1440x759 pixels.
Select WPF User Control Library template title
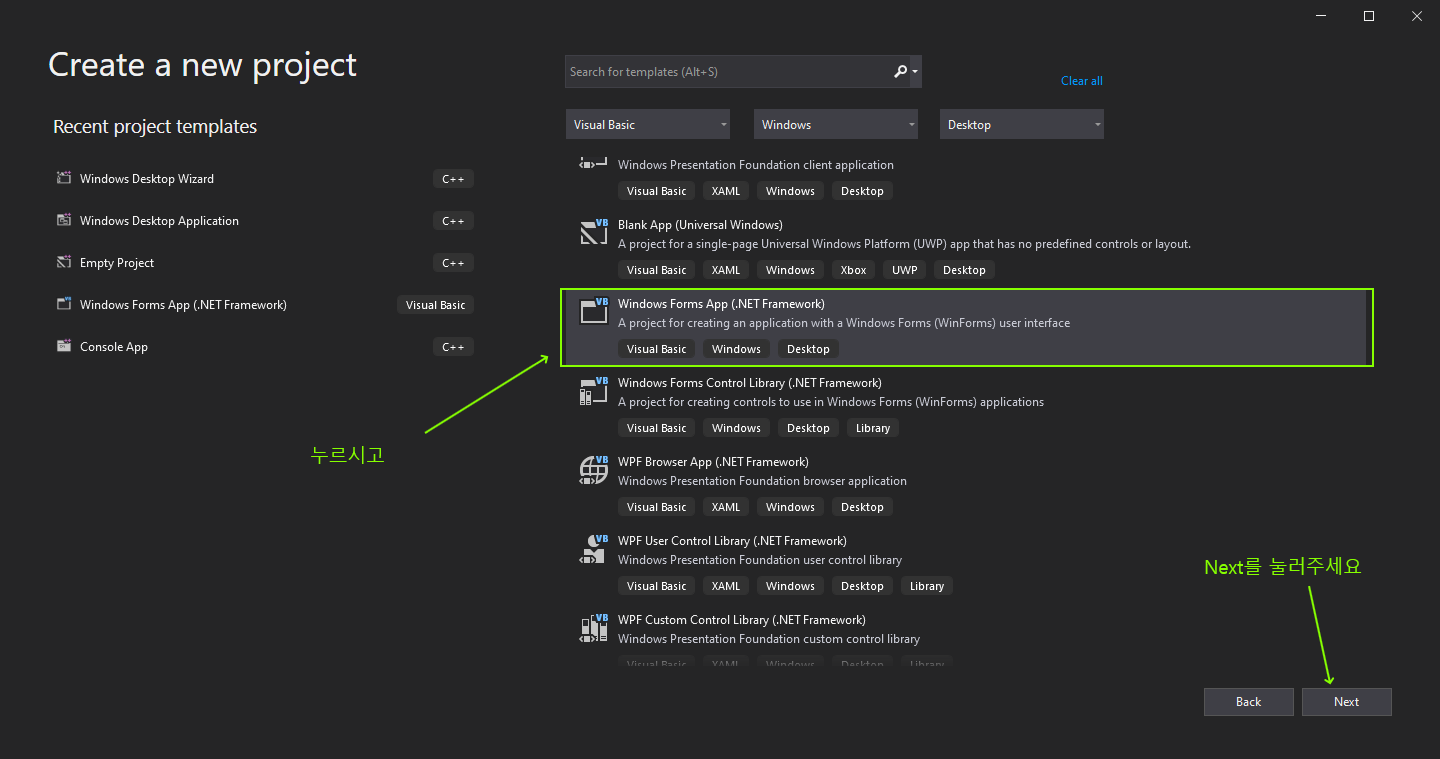click(x=732, y=541)
